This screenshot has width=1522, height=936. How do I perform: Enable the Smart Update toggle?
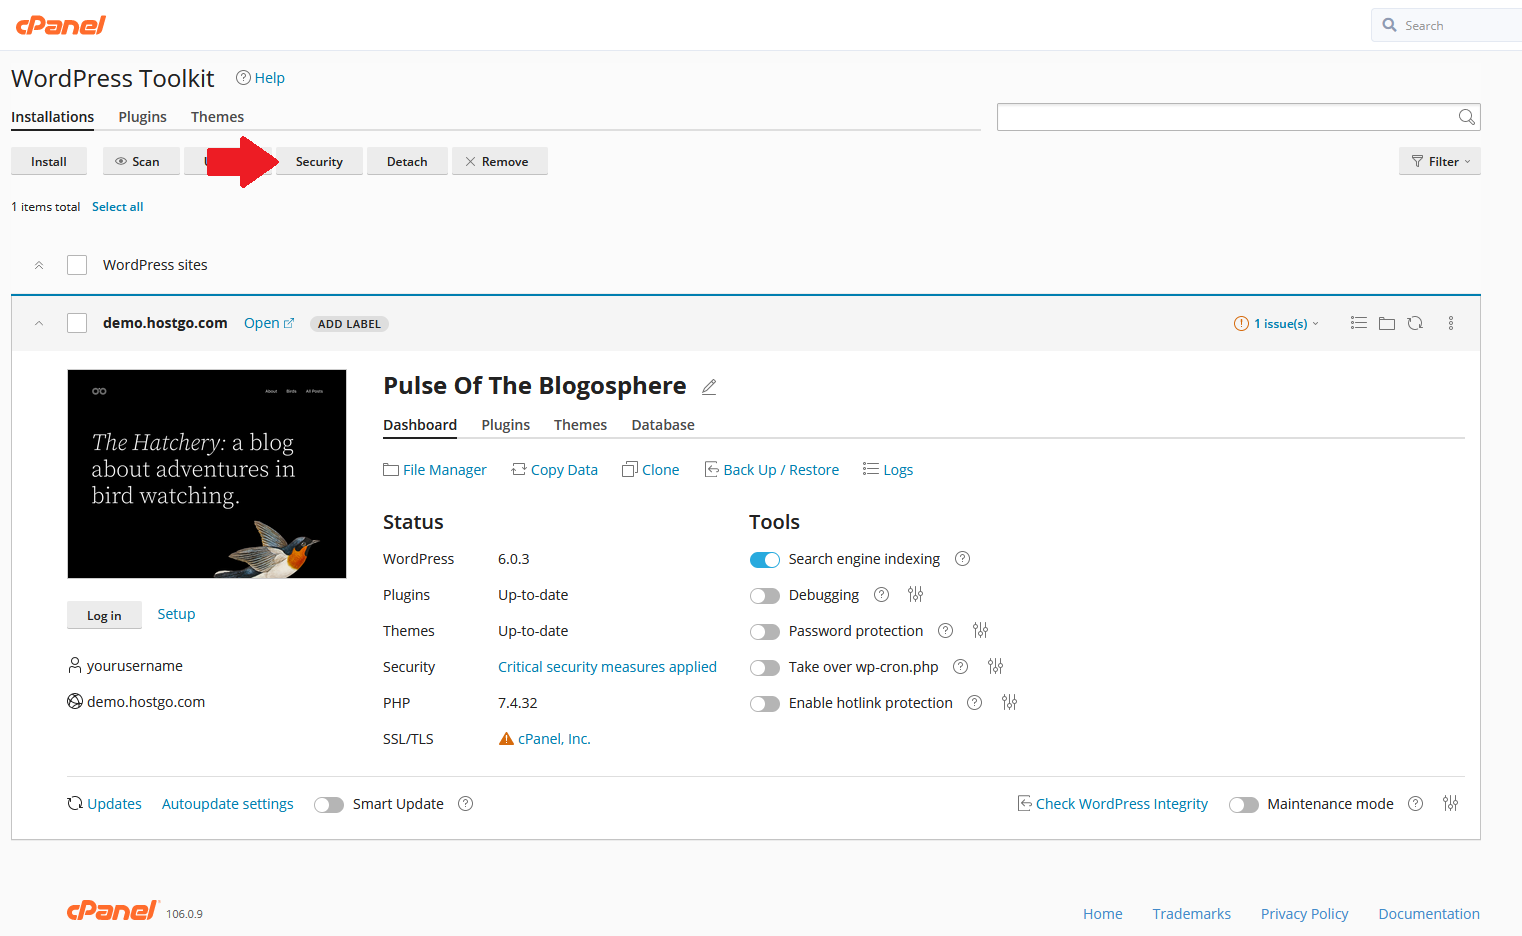point(329,805)
